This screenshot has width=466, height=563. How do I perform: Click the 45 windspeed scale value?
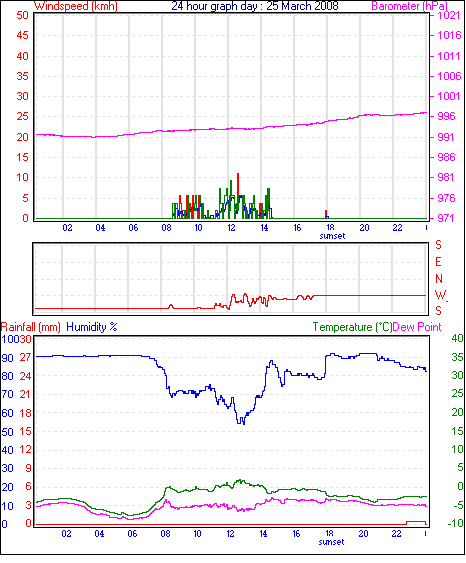(23, 36)
